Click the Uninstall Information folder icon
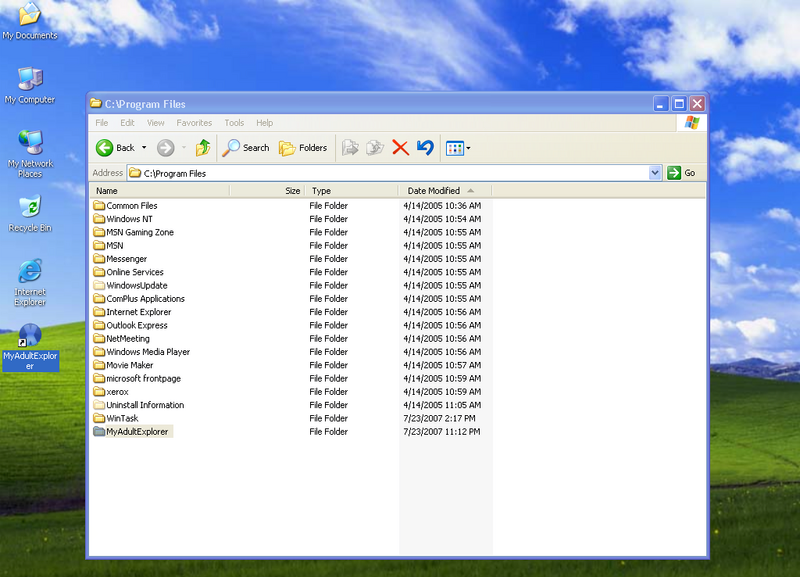The height and width of the screenshot is (577, 800). [x=99, y=405]
